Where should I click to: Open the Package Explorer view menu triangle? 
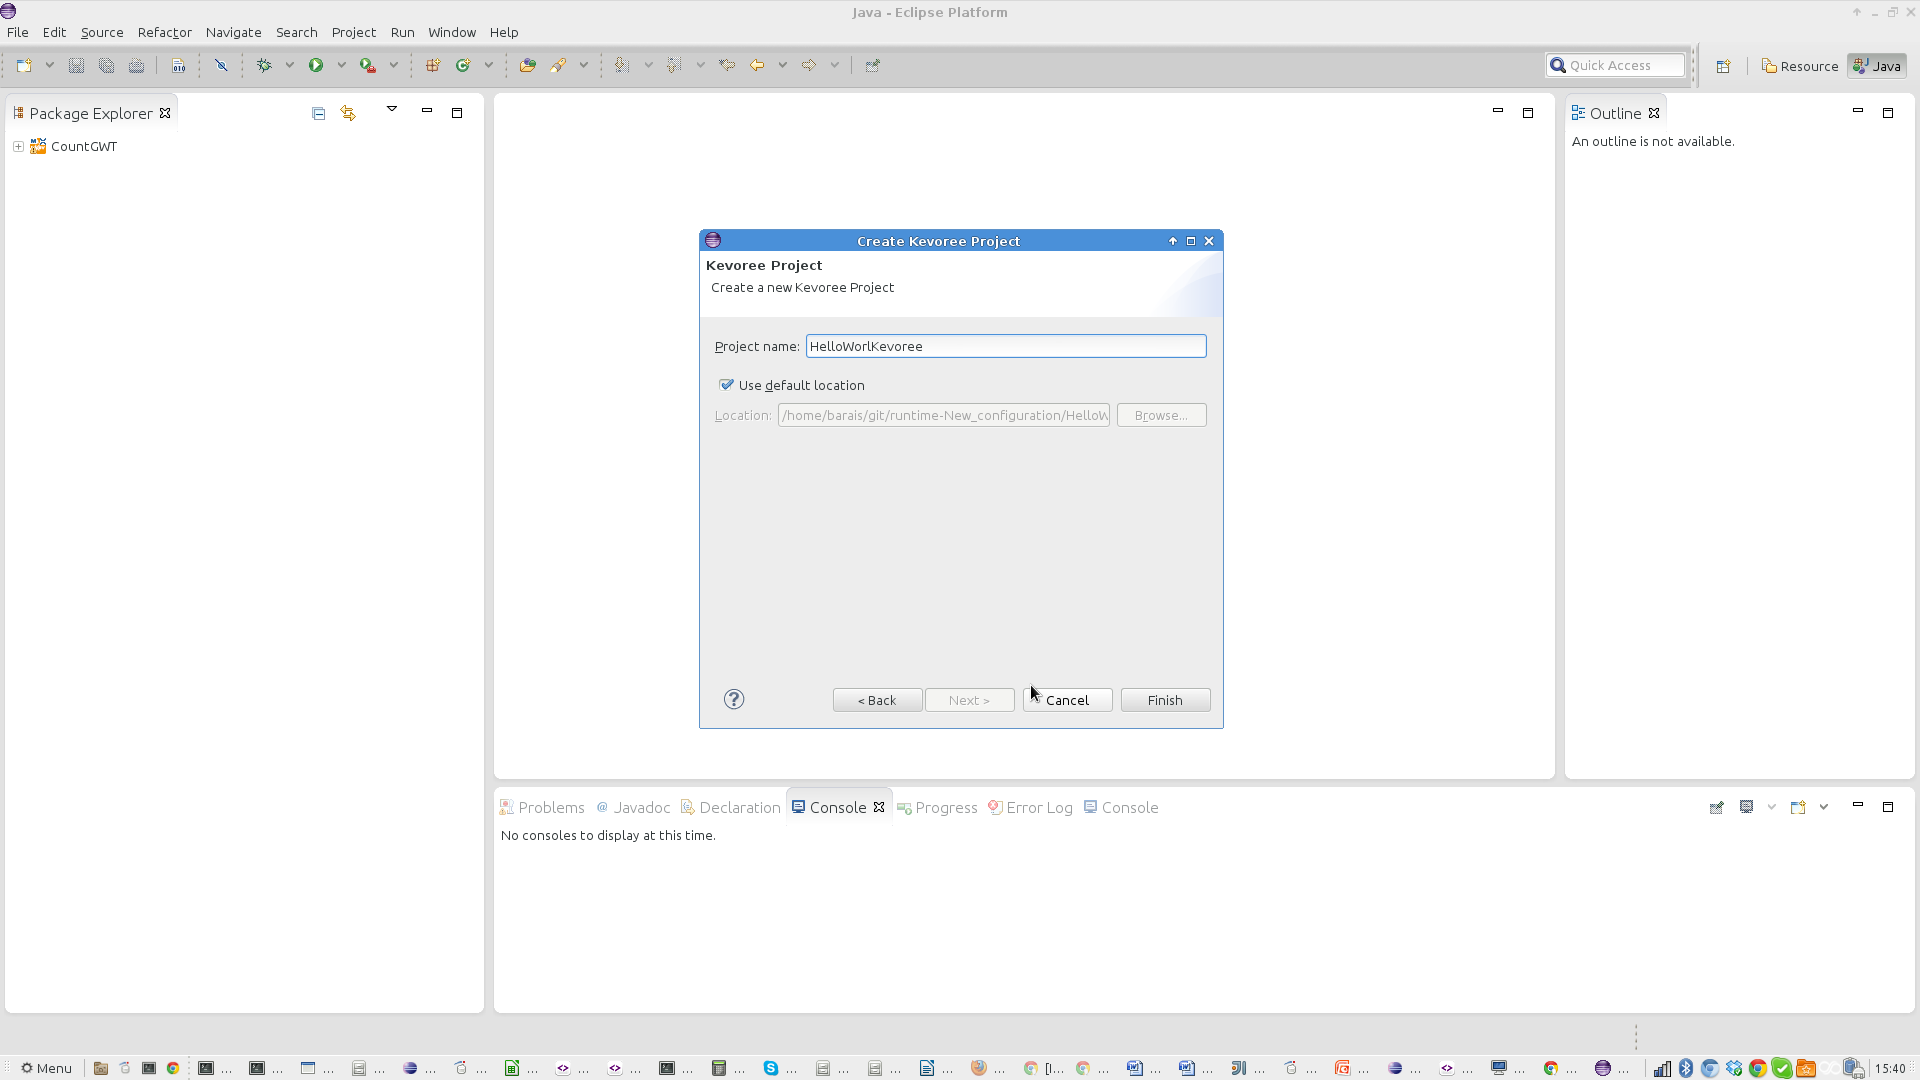click(392, 109)
